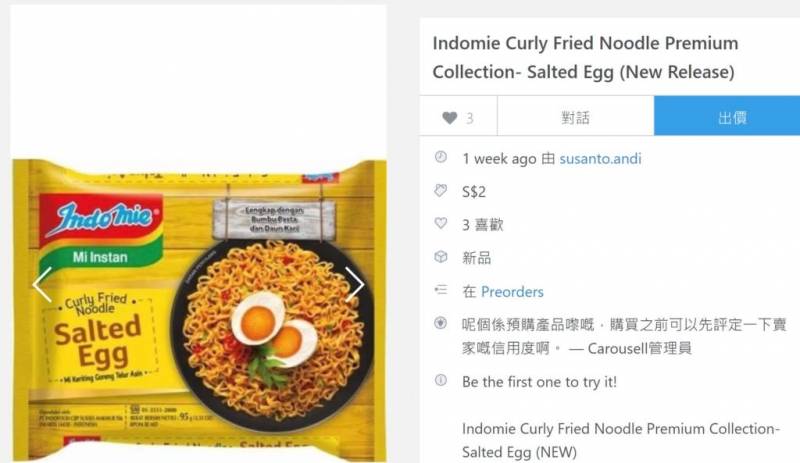800x463 pixels.
Task: Click the S$2 price text
Action: [474, 192]
